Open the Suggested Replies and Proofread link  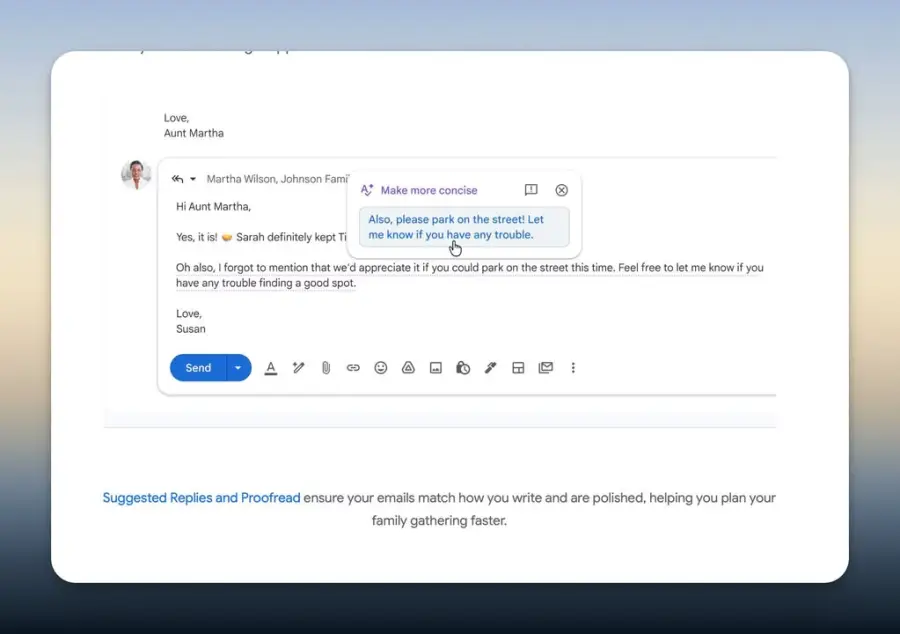201,497
